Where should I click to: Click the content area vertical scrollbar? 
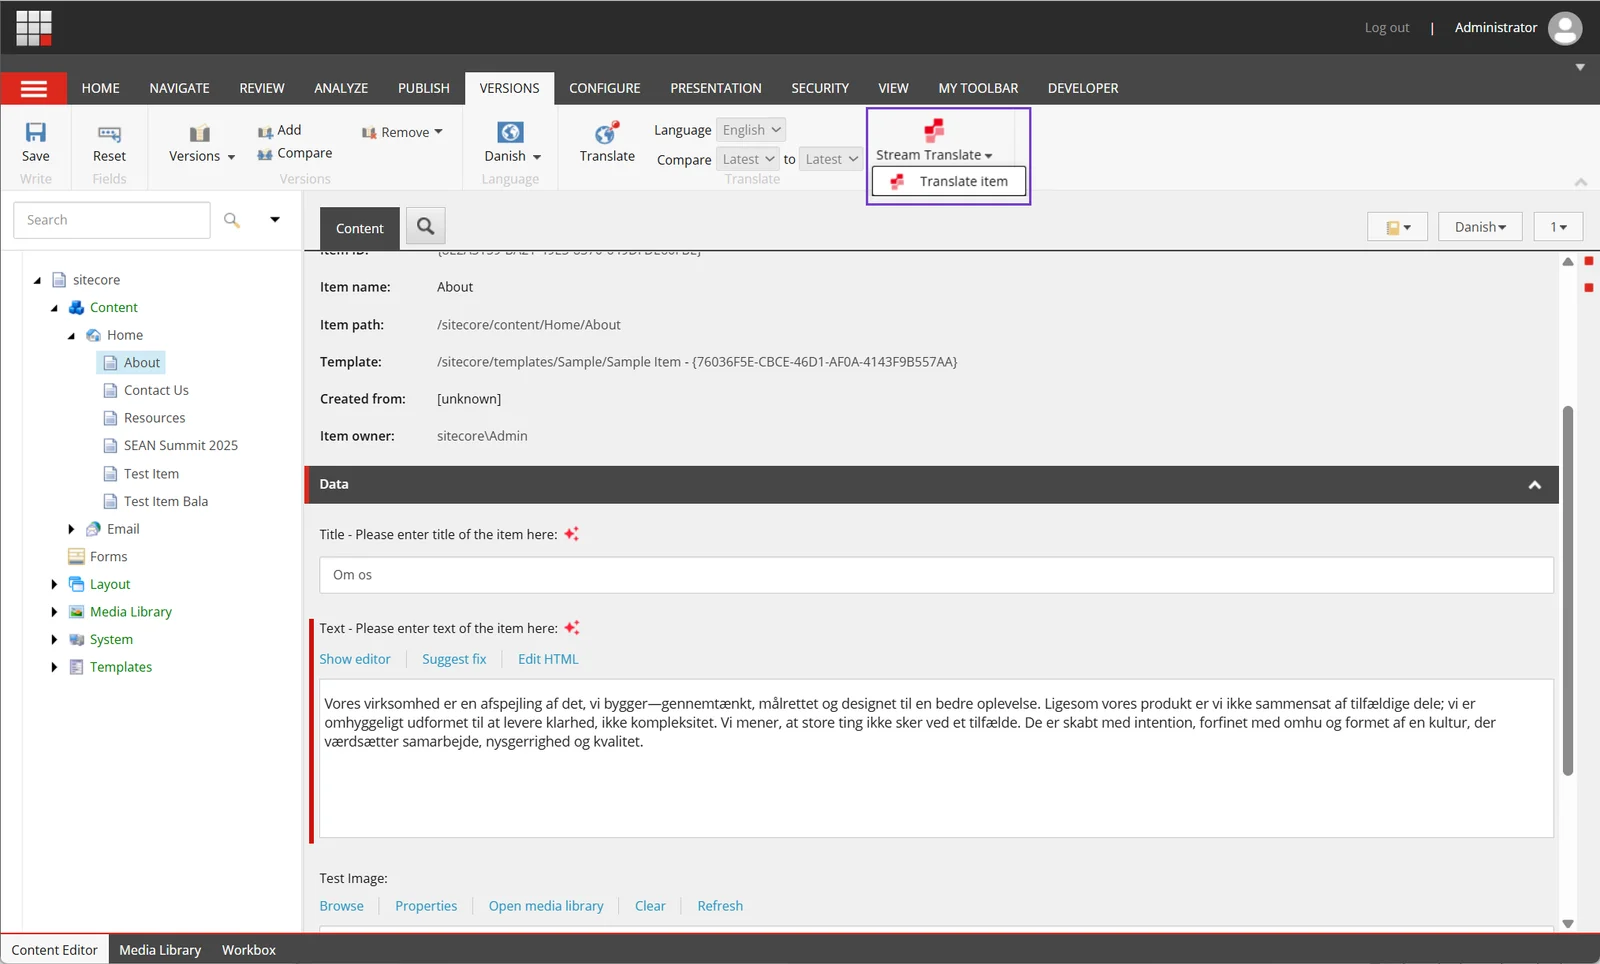(x=1568, y=590)
